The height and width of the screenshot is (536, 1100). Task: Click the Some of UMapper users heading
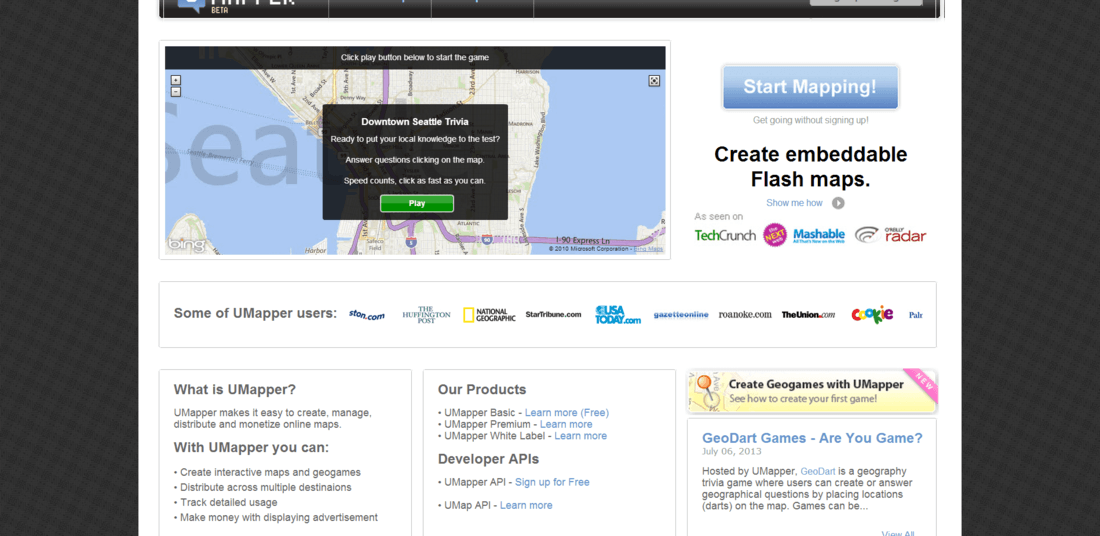click(255, 313)
